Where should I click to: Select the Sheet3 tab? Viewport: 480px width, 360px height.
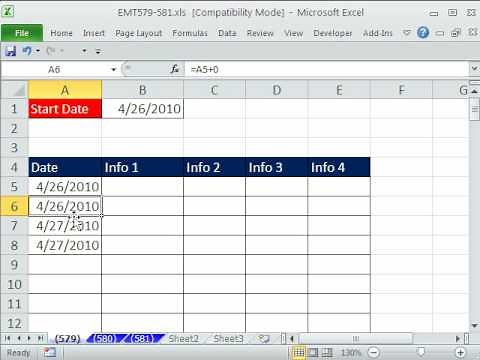(x=228, y=339)
